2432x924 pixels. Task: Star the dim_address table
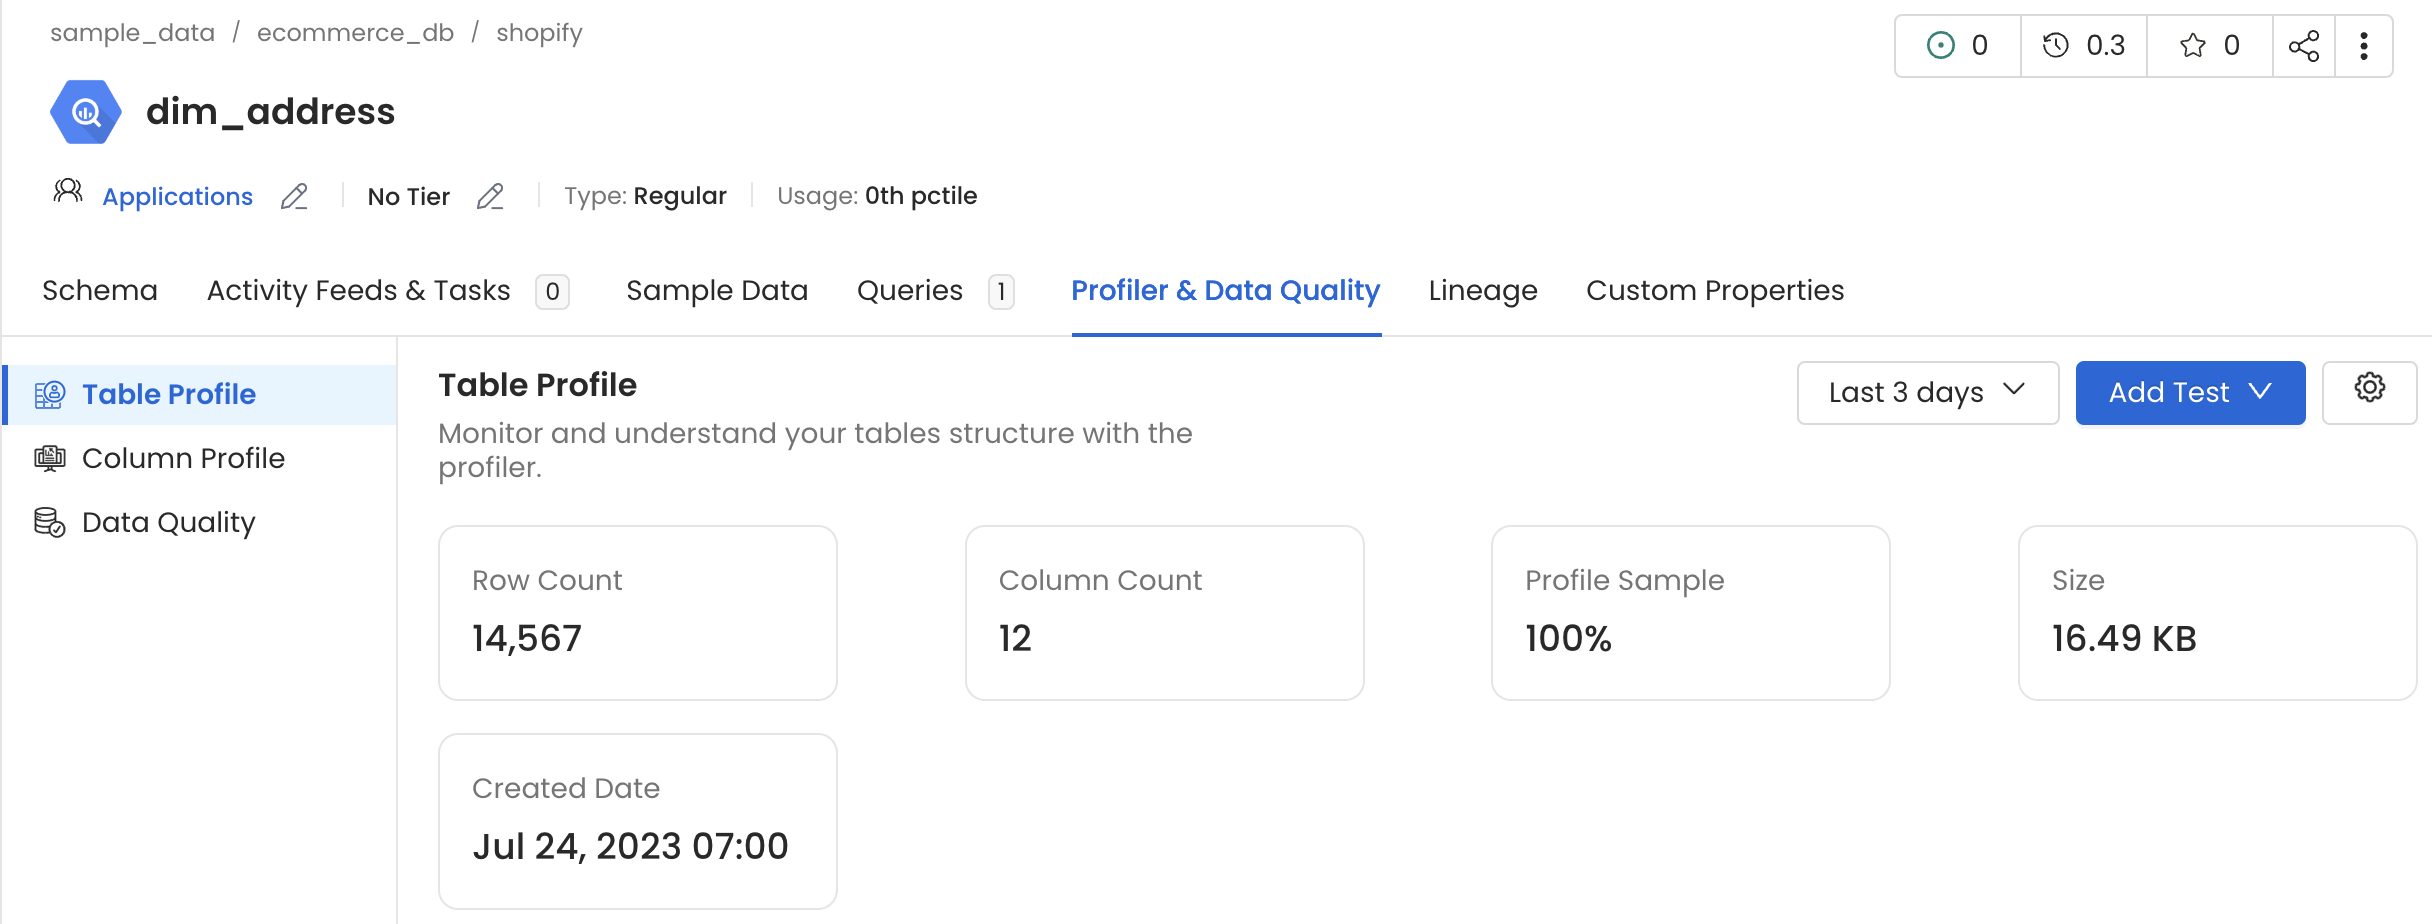tap(2194, 45)
